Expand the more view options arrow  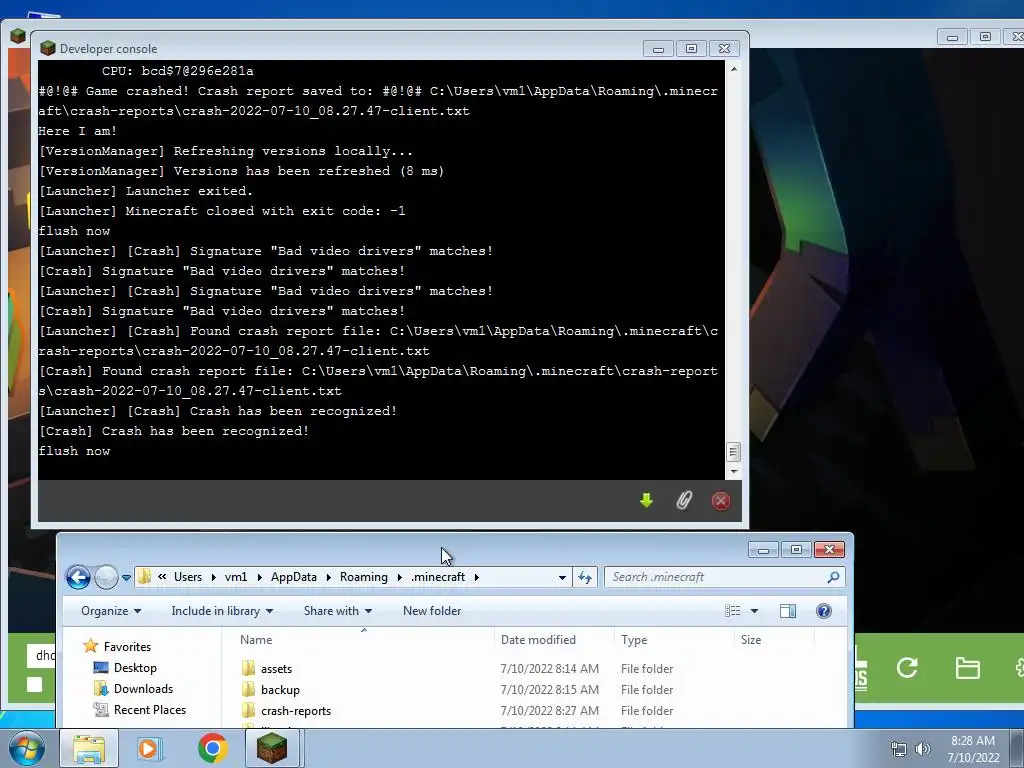(x=754, y=611)
